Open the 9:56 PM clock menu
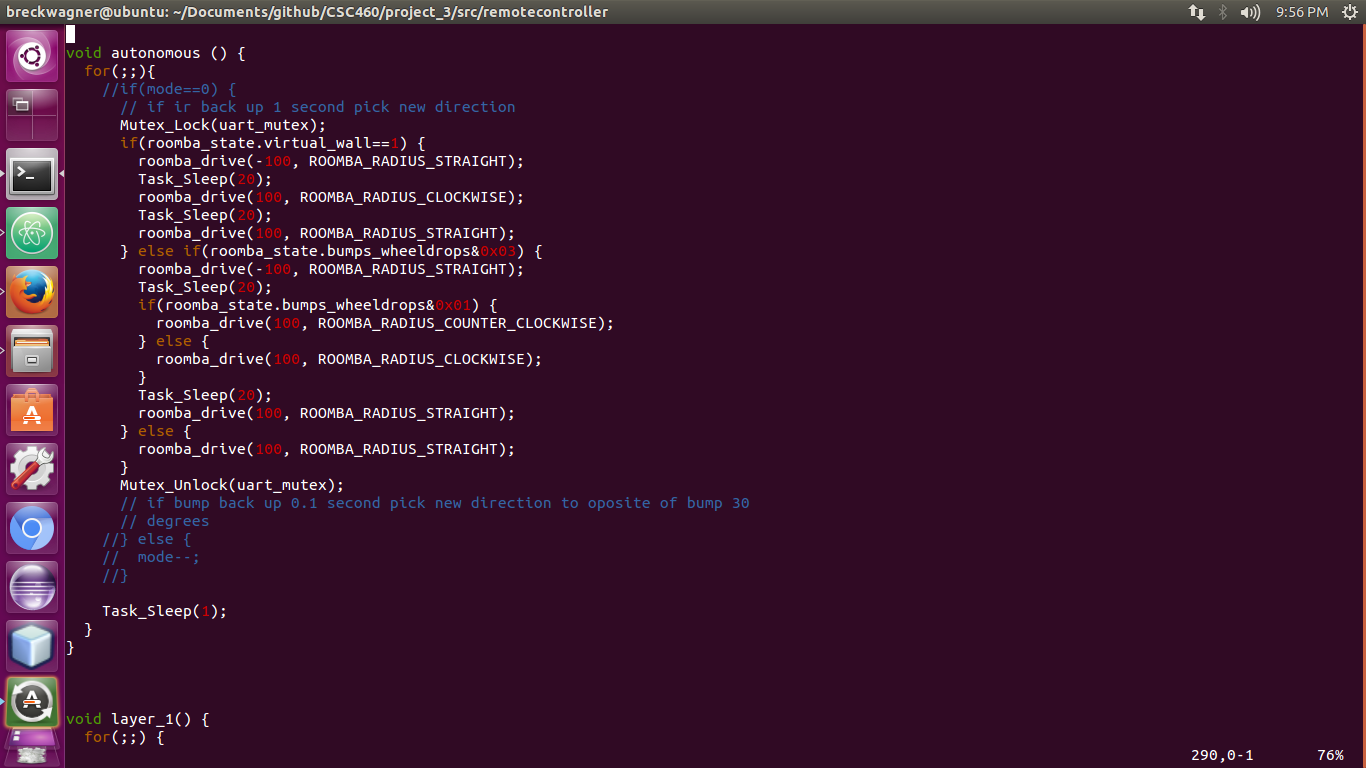 tap(1302, 12)
